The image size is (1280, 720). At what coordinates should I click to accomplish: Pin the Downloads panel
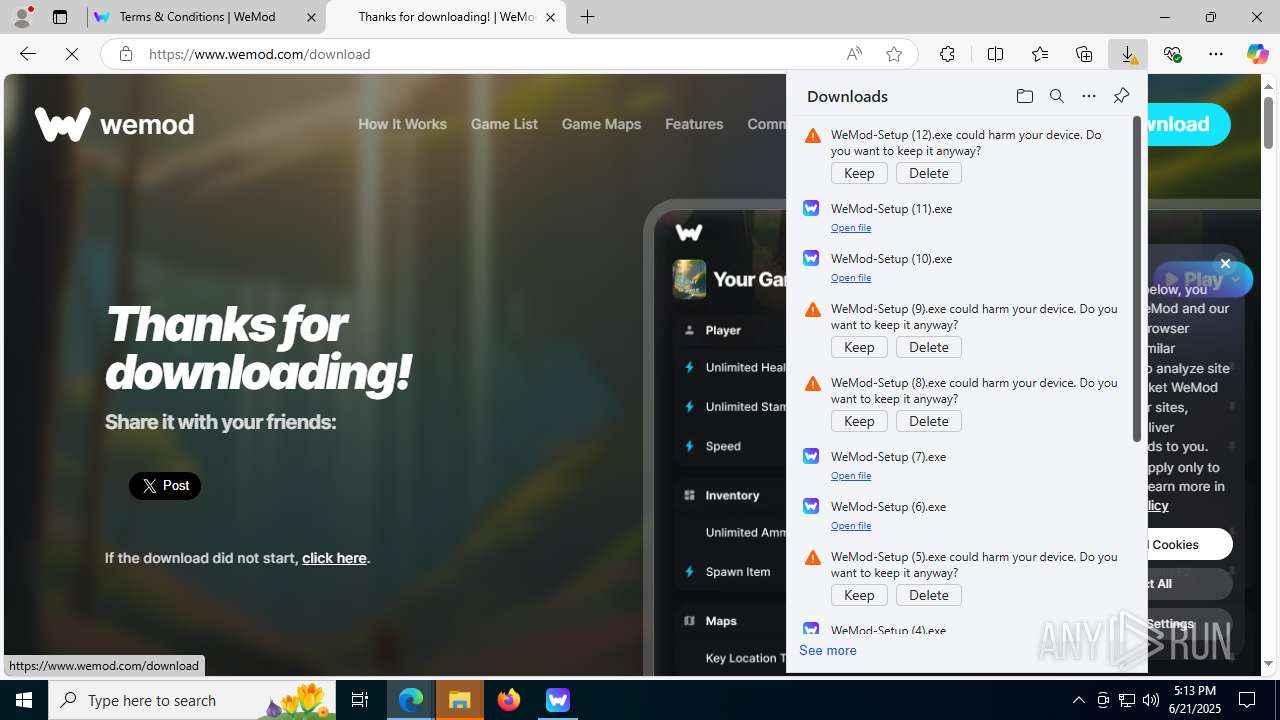(x=1121, y=96)
